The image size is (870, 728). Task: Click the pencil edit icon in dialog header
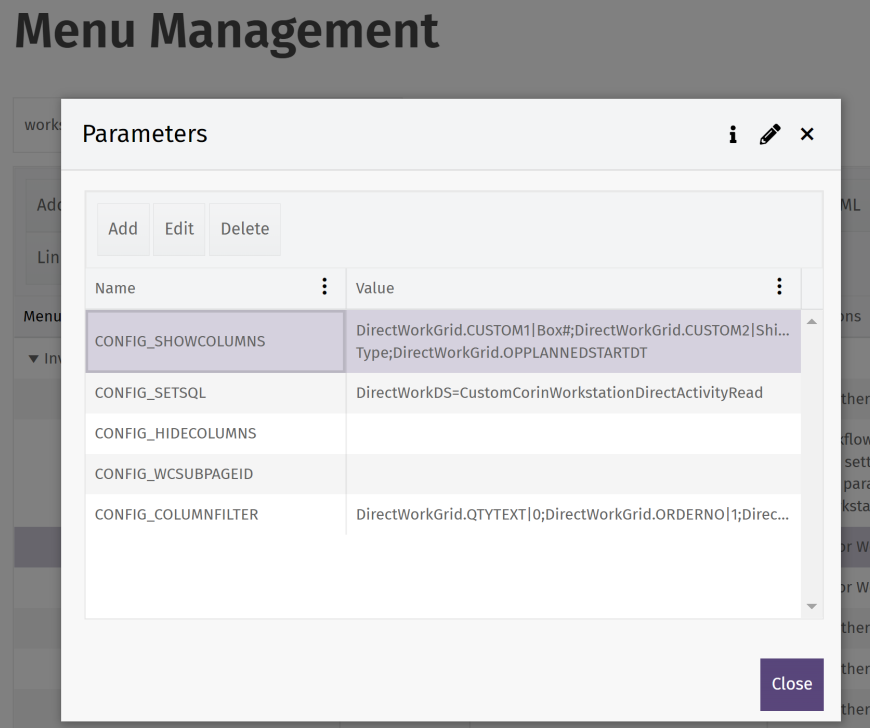pyautogui.click(x=770, y=134)
